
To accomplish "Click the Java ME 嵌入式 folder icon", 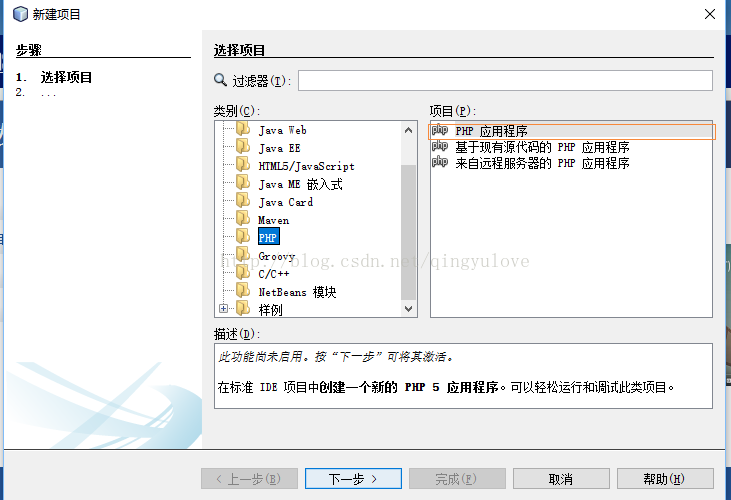I will point(243,183).
